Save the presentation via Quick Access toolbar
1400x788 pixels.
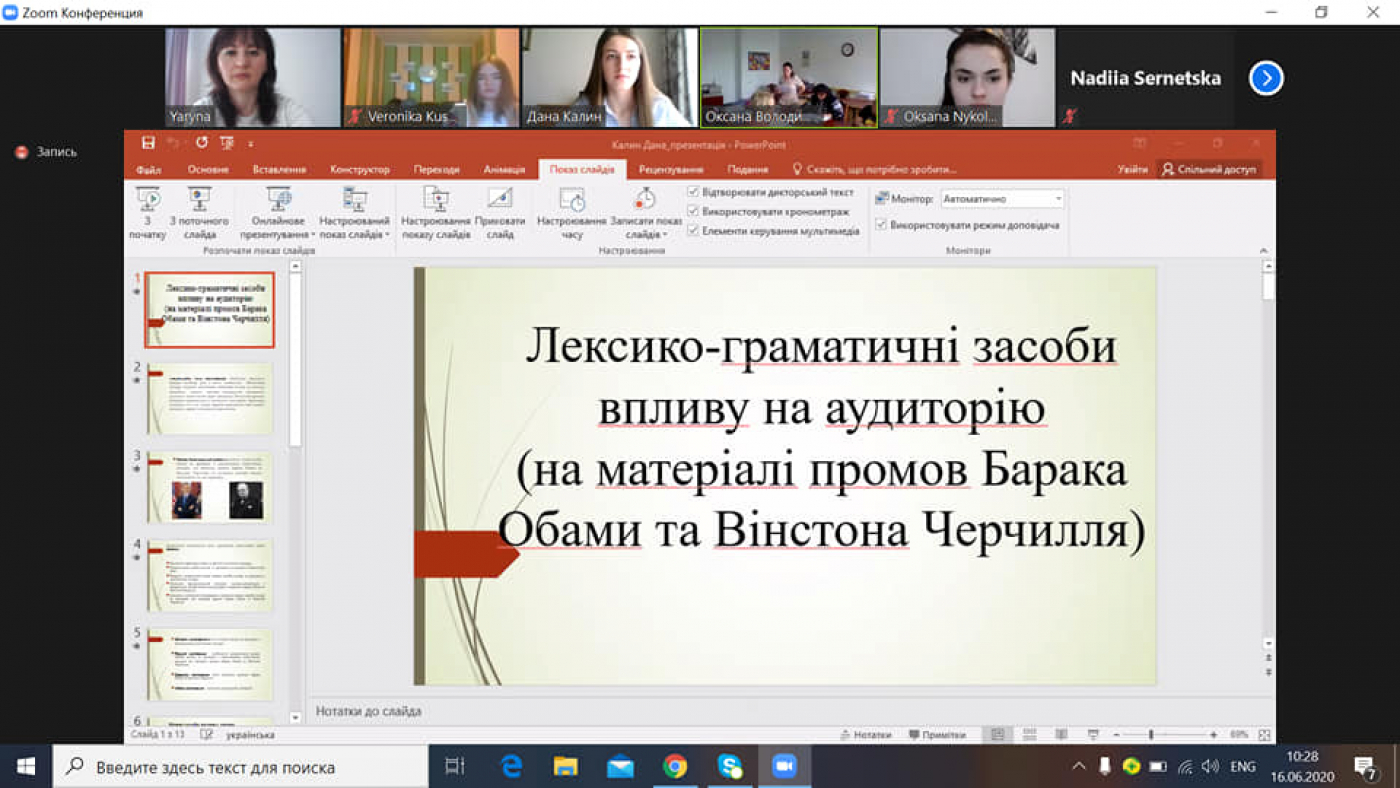[x=148, y=144]
